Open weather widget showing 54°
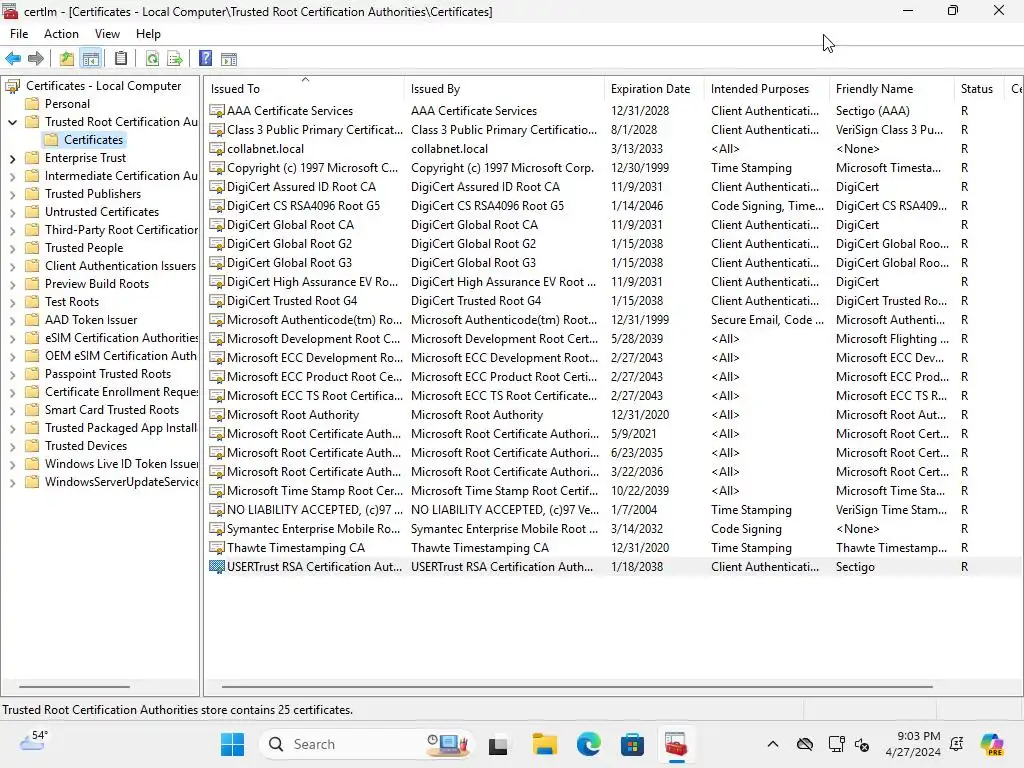 coord(34,741)
